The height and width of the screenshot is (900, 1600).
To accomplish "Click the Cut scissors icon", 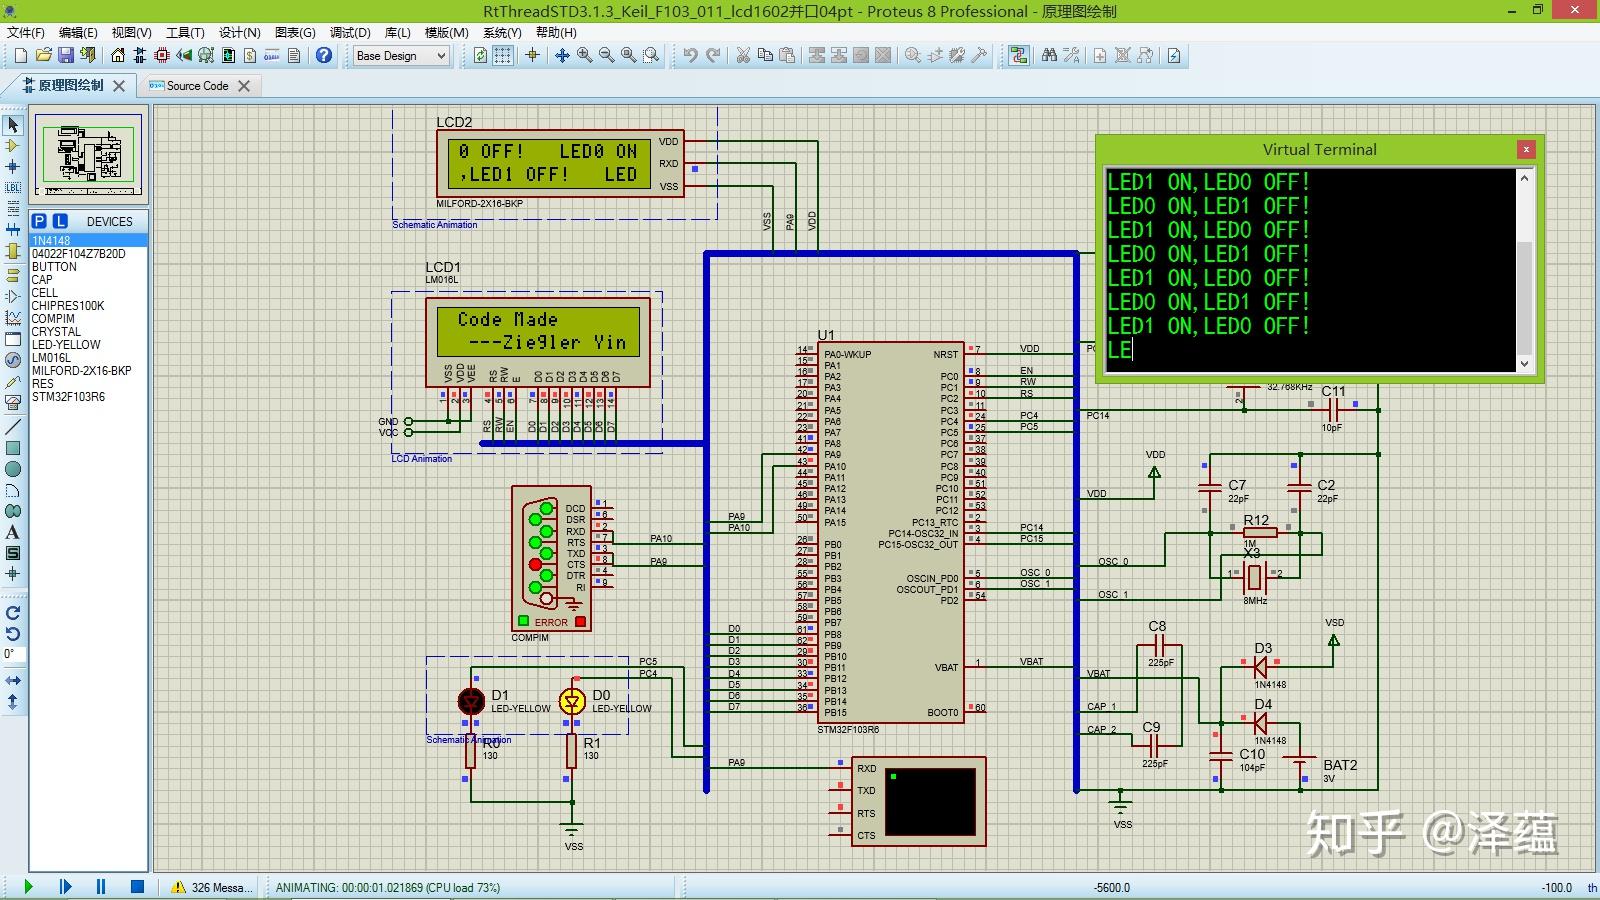I will 743,56.
